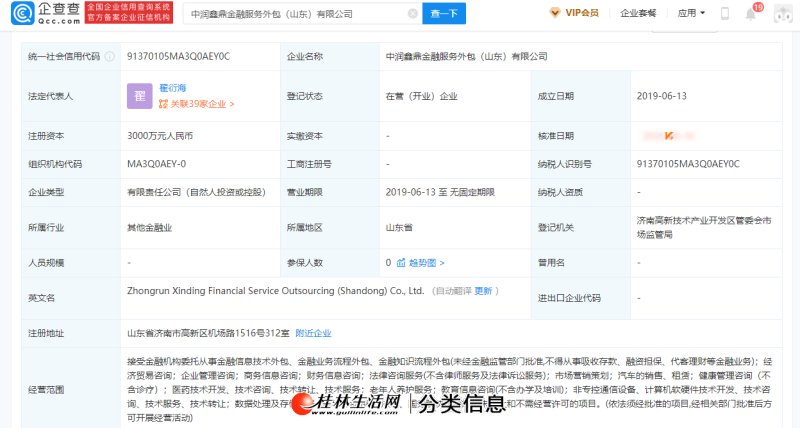The width and height of the screenshot is (800, 428).
Task: Open legal representative 霍衍海 link
Action: click(173, 88)
